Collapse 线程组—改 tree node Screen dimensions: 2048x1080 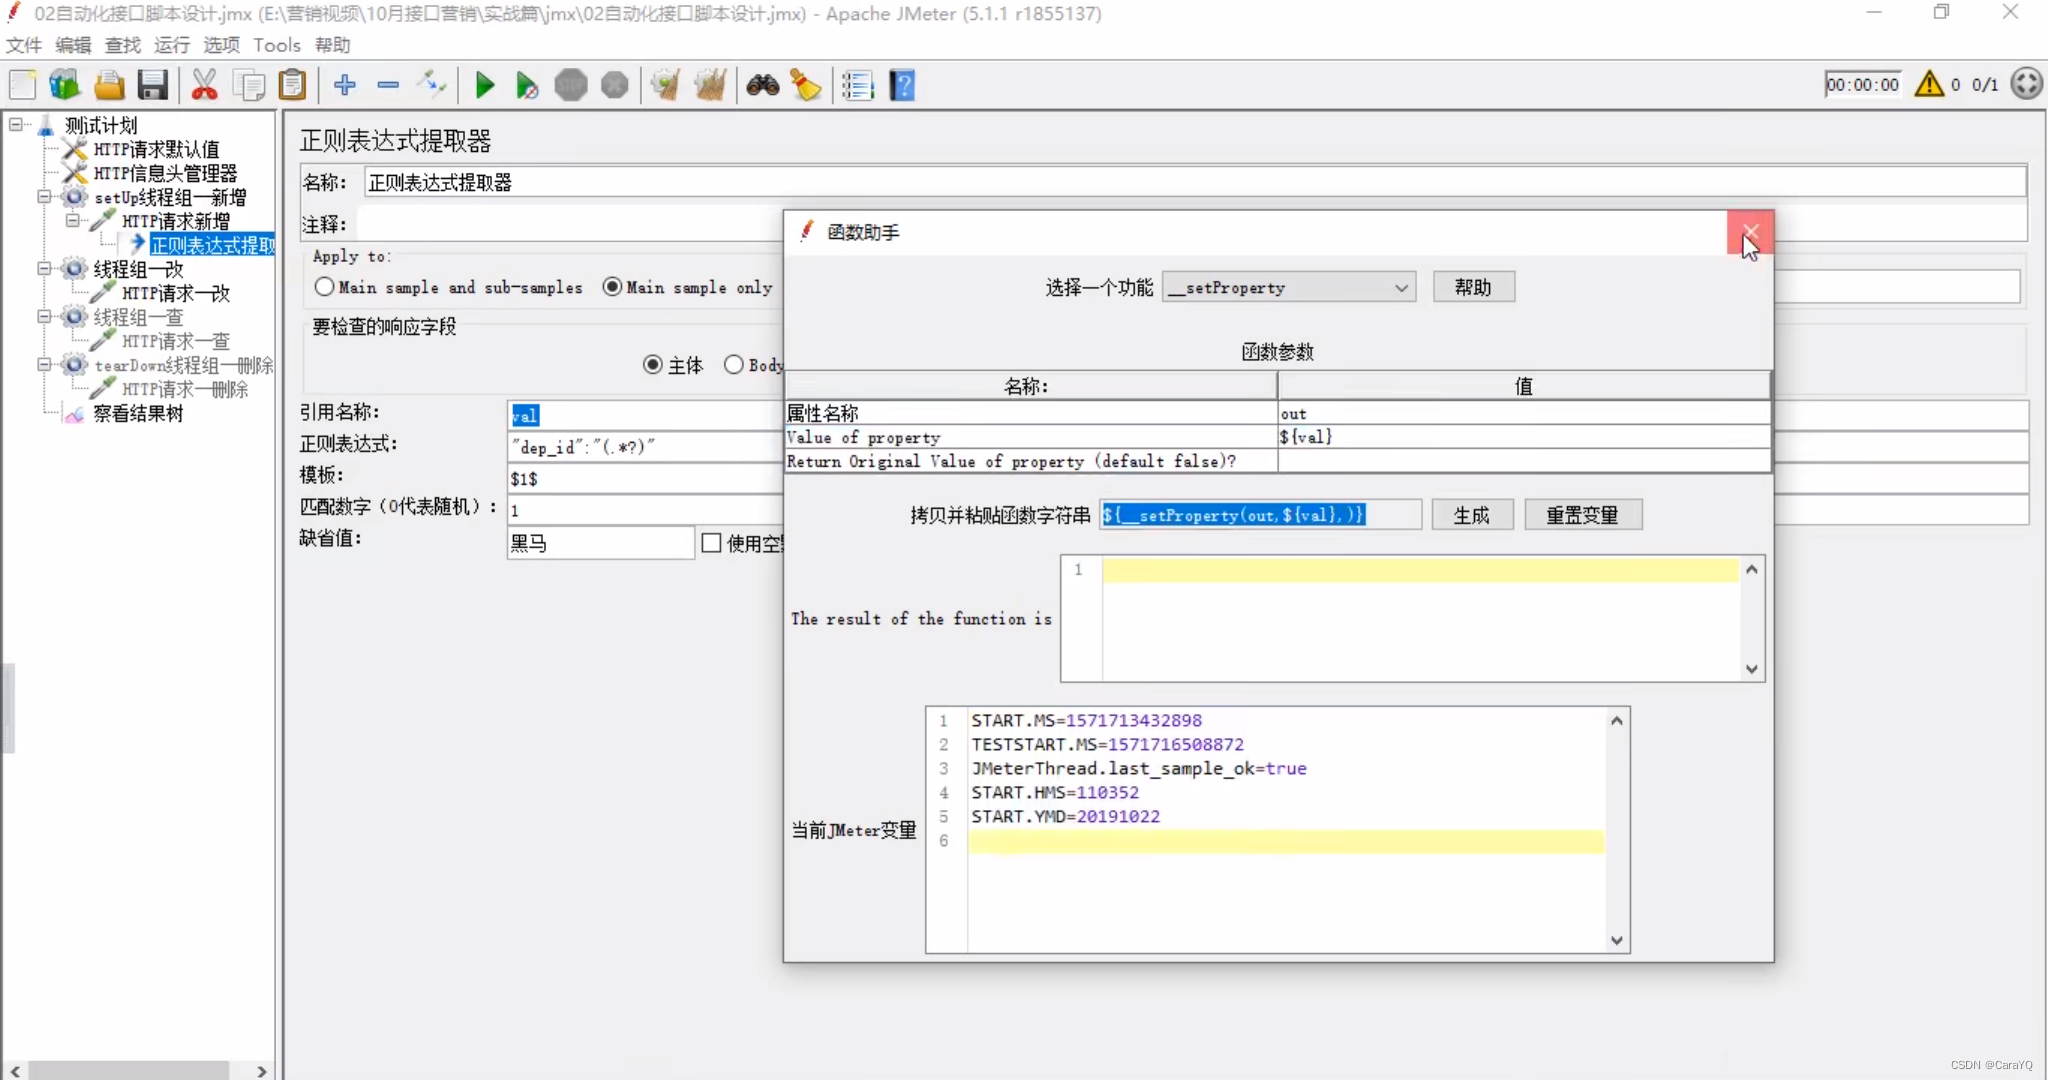[x=44, y=269]
